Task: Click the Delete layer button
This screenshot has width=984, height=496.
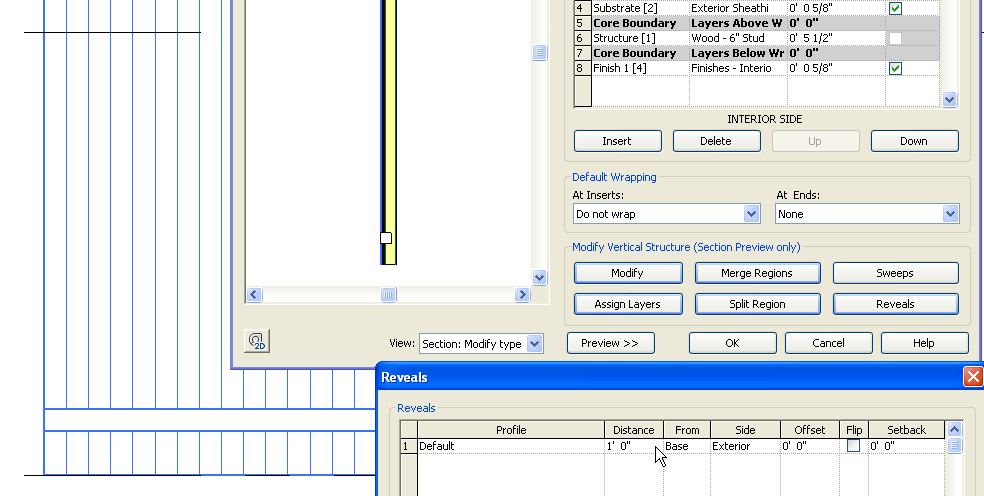Action: point(717,141)
